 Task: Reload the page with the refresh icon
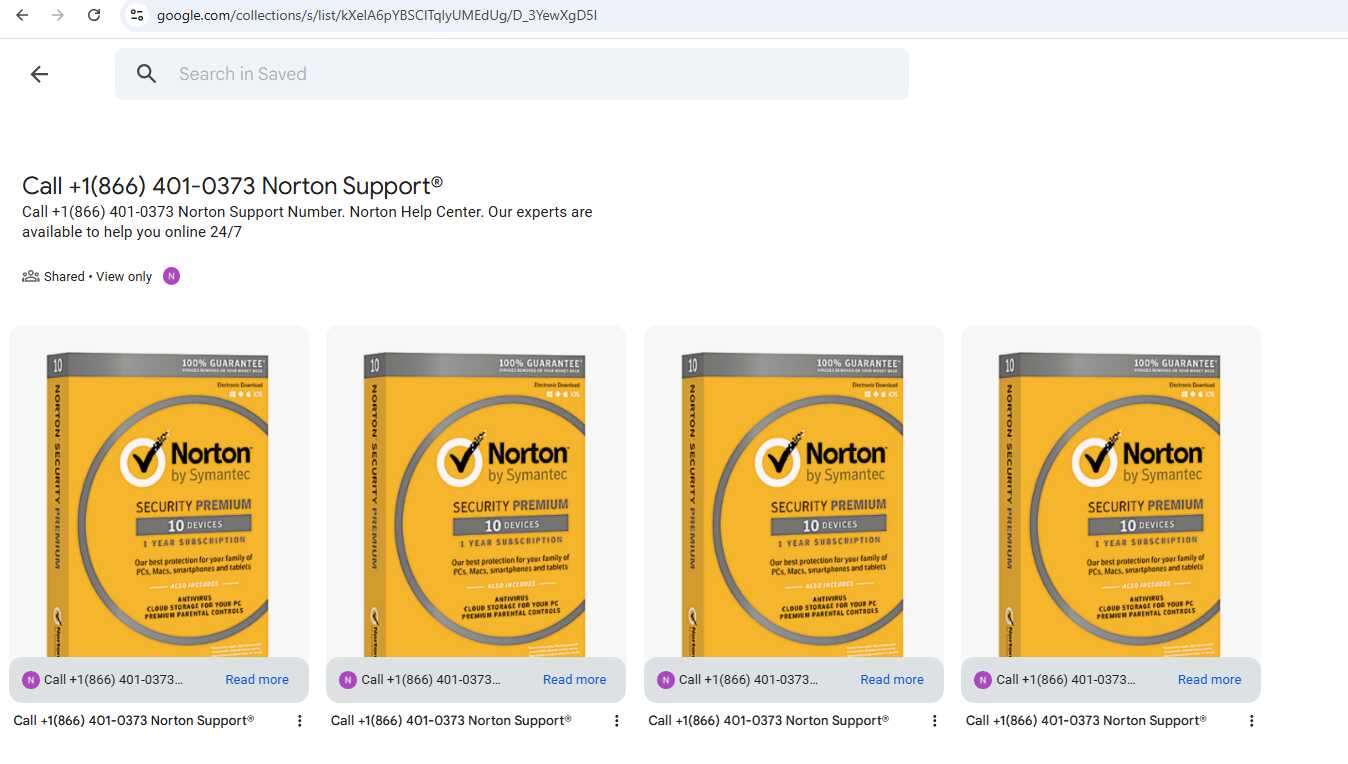[94, 15]
